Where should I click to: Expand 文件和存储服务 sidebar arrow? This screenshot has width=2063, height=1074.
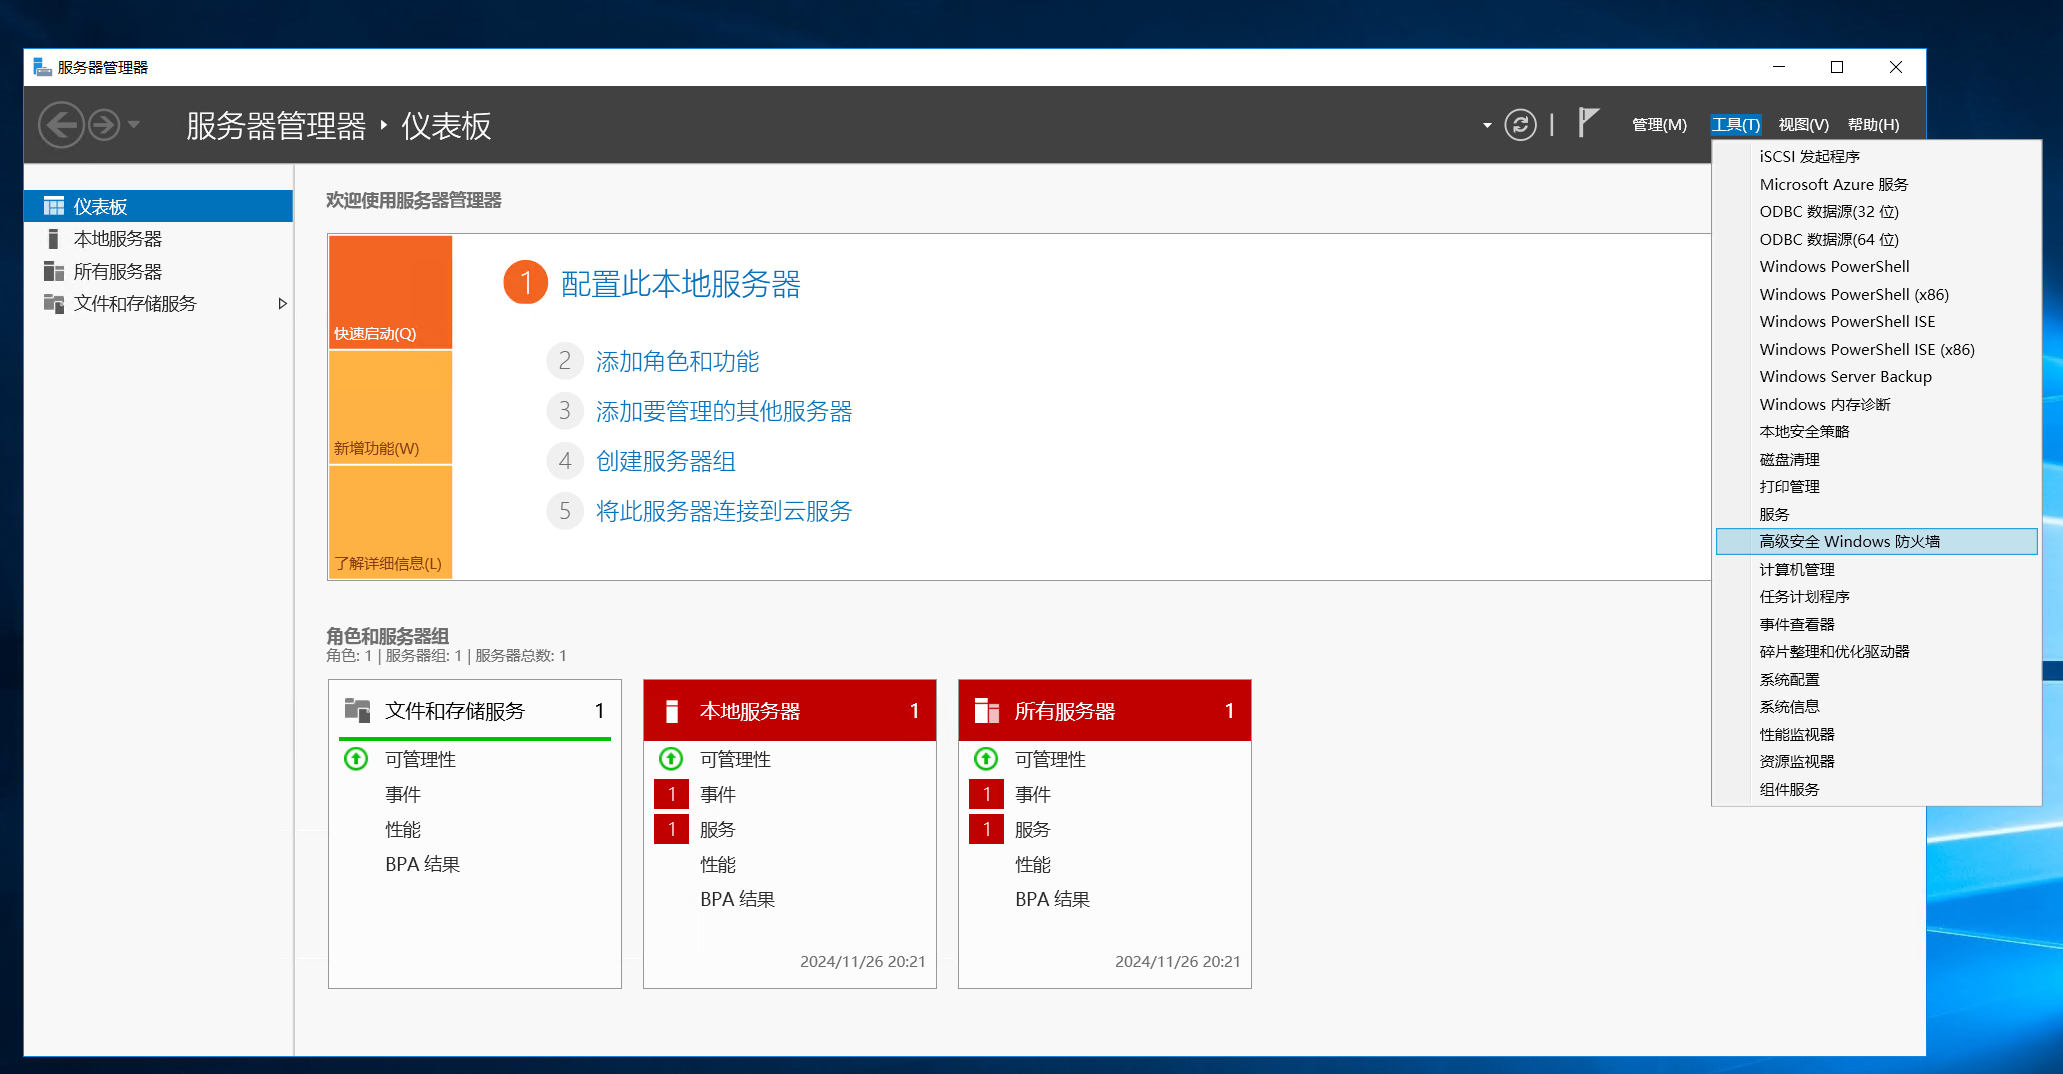tap(282, 303)
